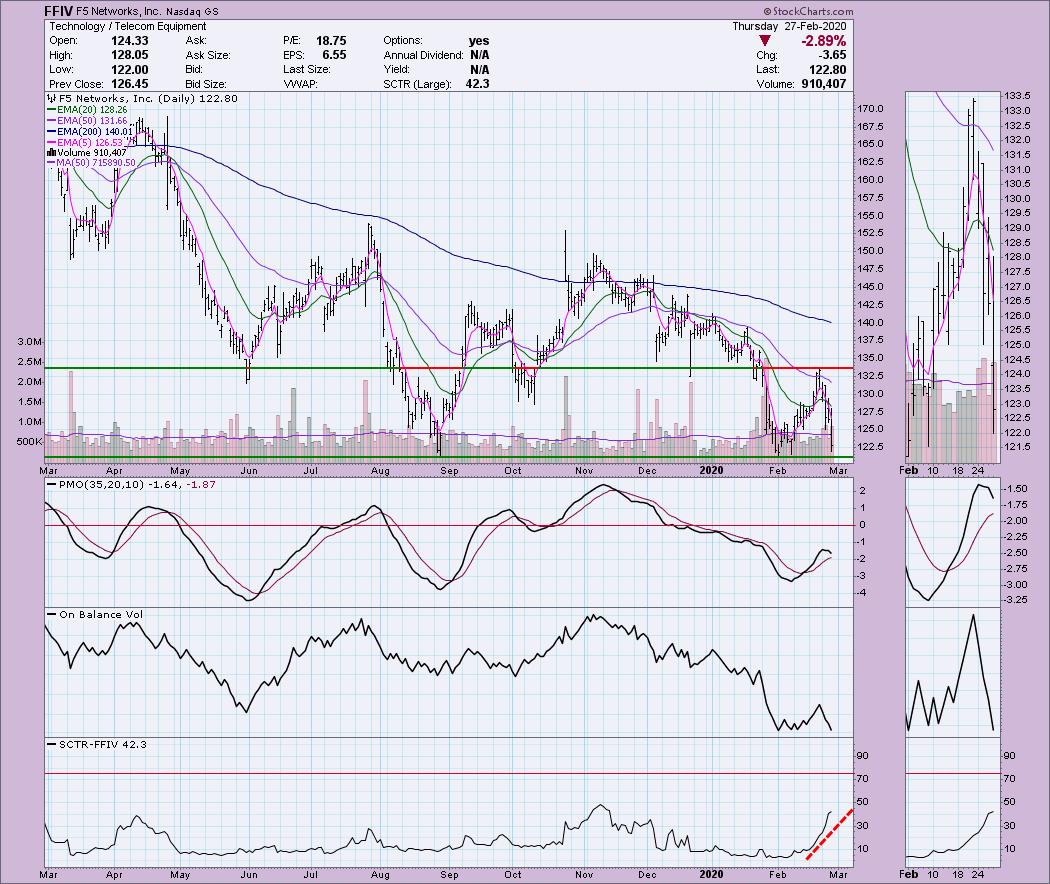Screen dimensions: 1050x884
Task: Click the 2020 year label under price chart
Action: [711, 470]
